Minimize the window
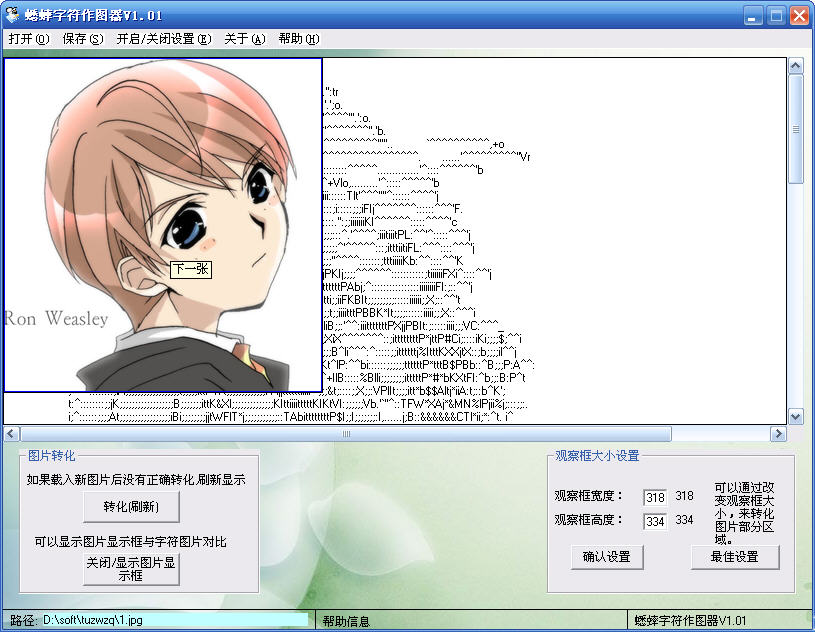Viewport: 815px width, 632px height. [752, 16]
